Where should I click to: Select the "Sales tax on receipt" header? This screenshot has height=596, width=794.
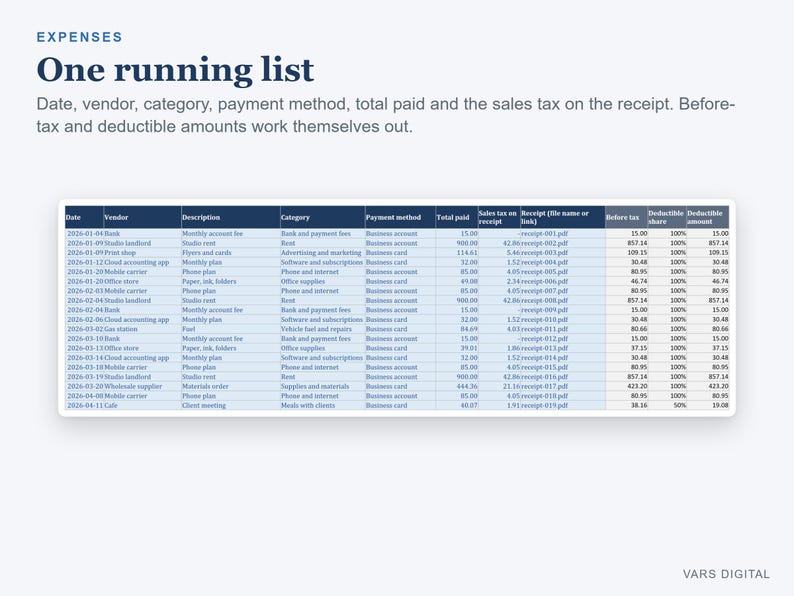coord(499,217)
